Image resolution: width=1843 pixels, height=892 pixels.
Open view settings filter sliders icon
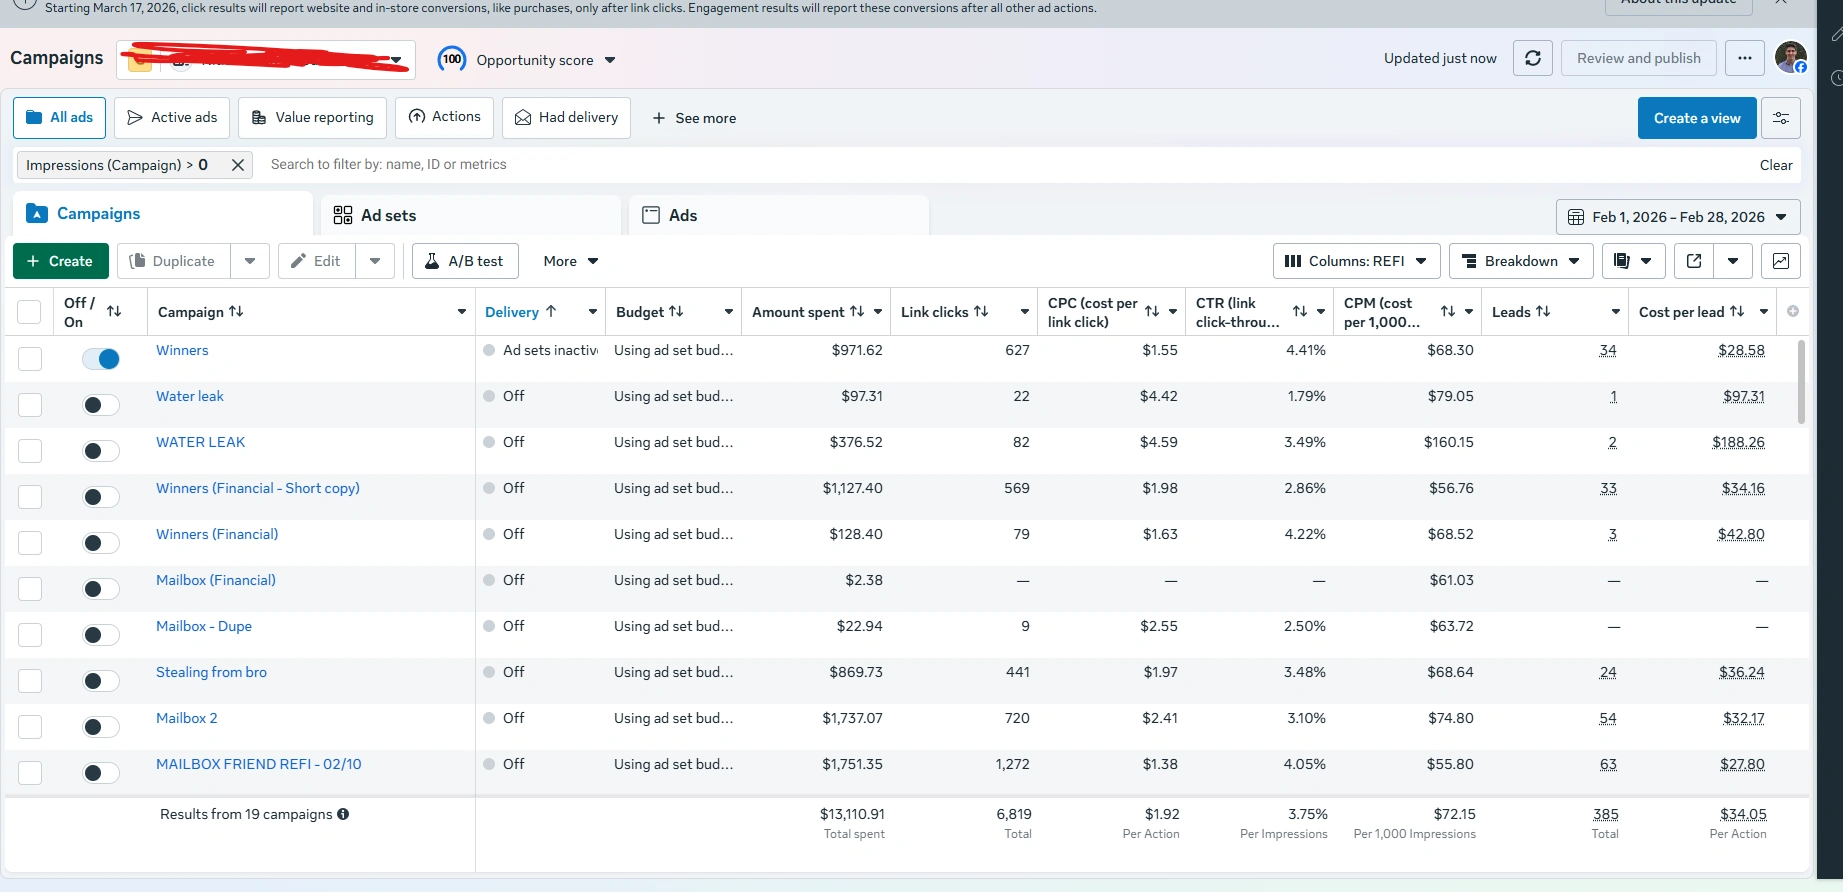coord(1780,118)
